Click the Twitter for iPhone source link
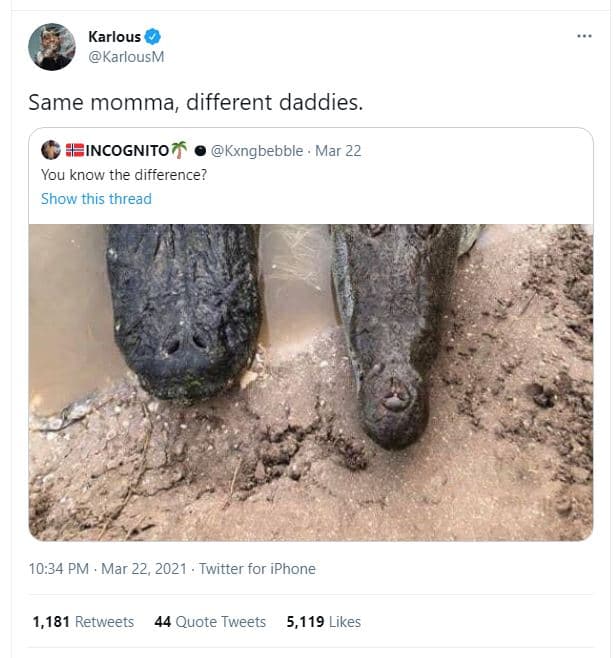Image resolution: width=616 pixels, height=658 pixels. point(257,569)
